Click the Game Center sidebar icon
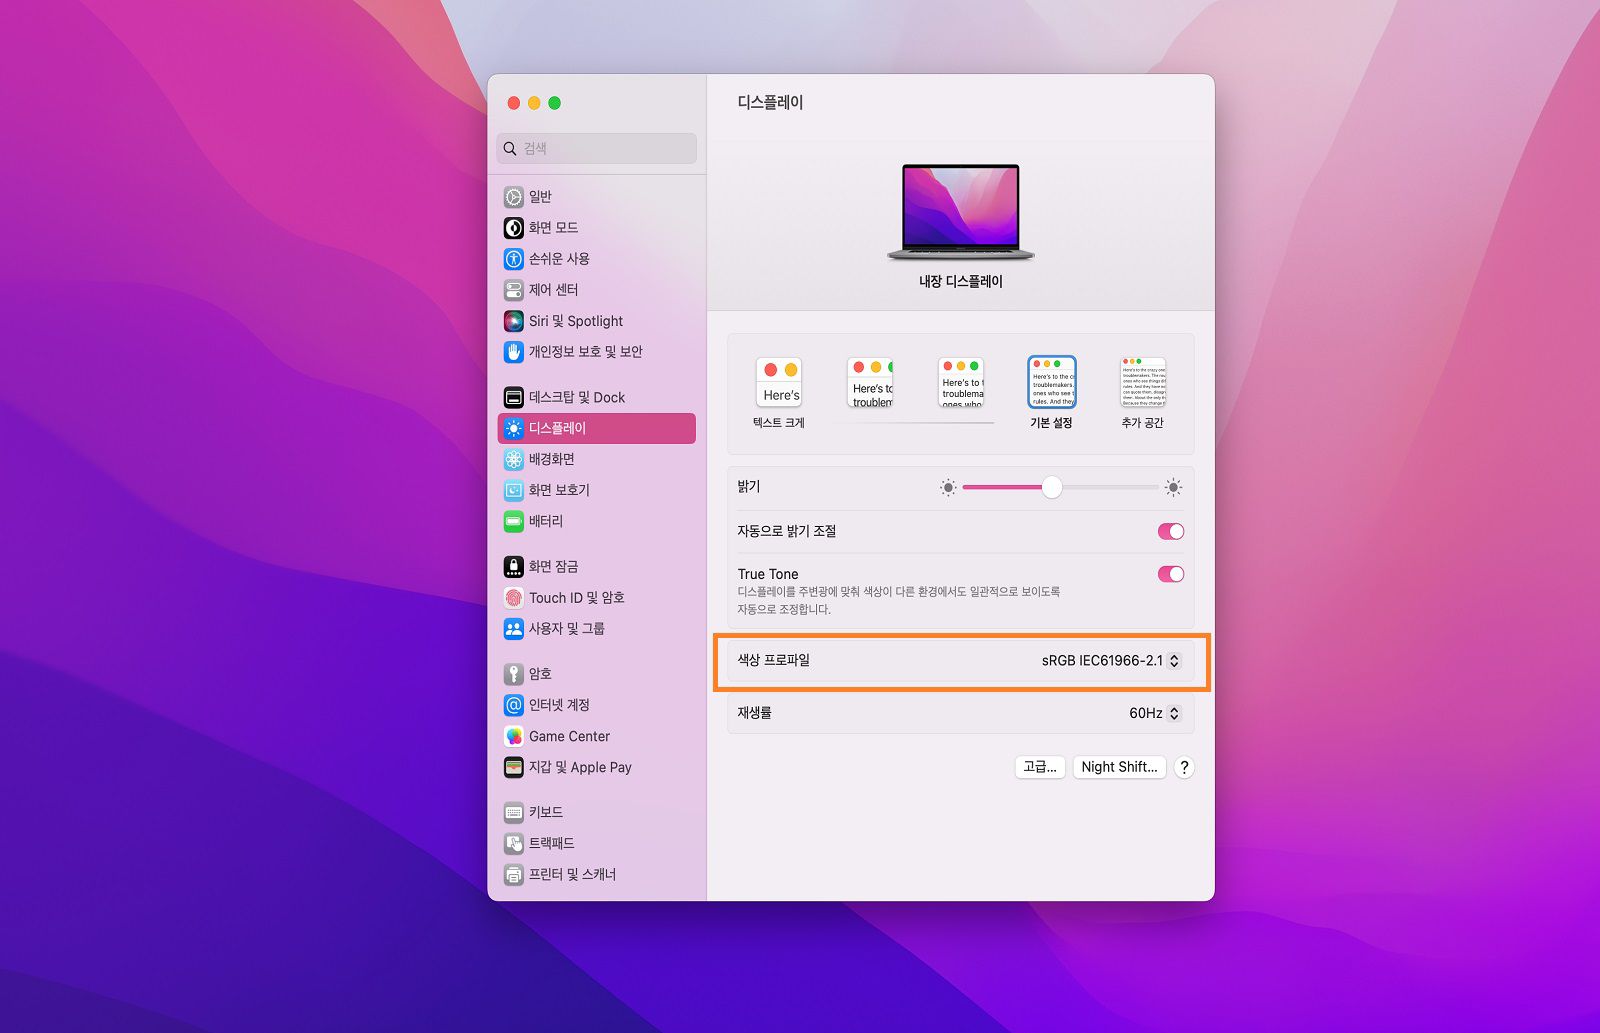This screenshot has width=1600, height=1033. tap(569, 736)
